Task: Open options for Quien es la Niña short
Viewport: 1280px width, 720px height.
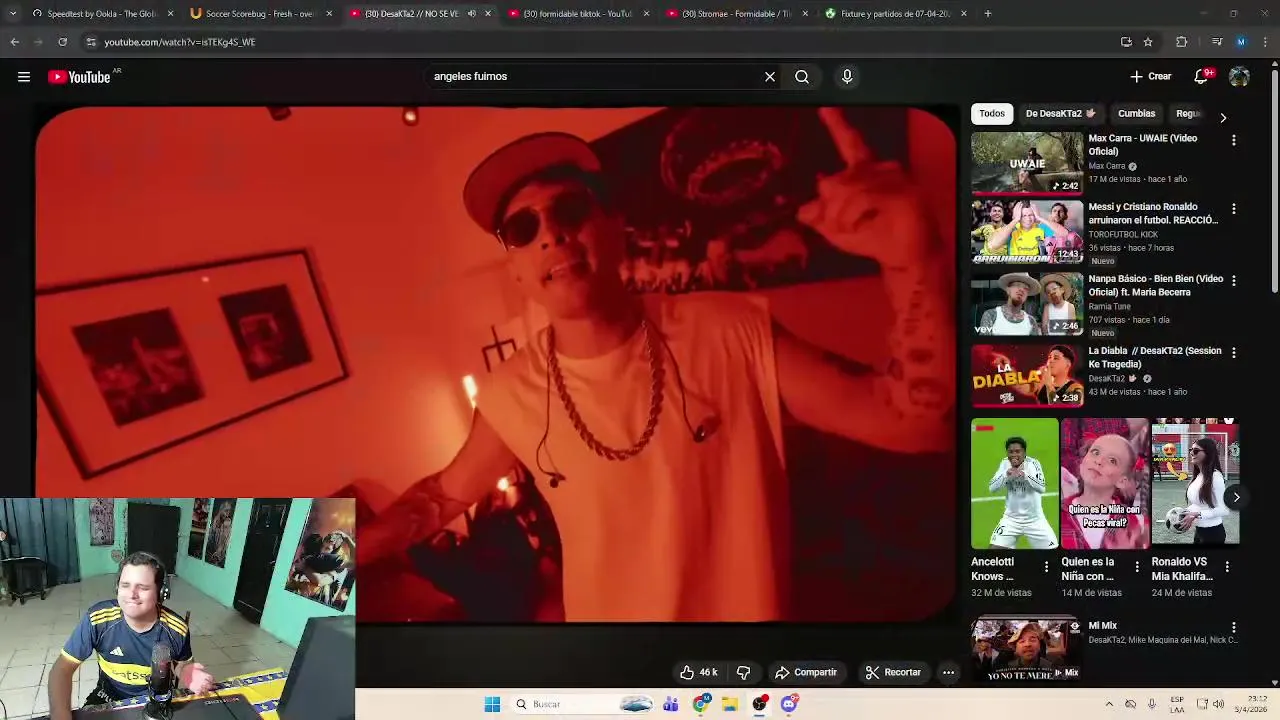Action: pyautogui.click(x=1136, y=567)
